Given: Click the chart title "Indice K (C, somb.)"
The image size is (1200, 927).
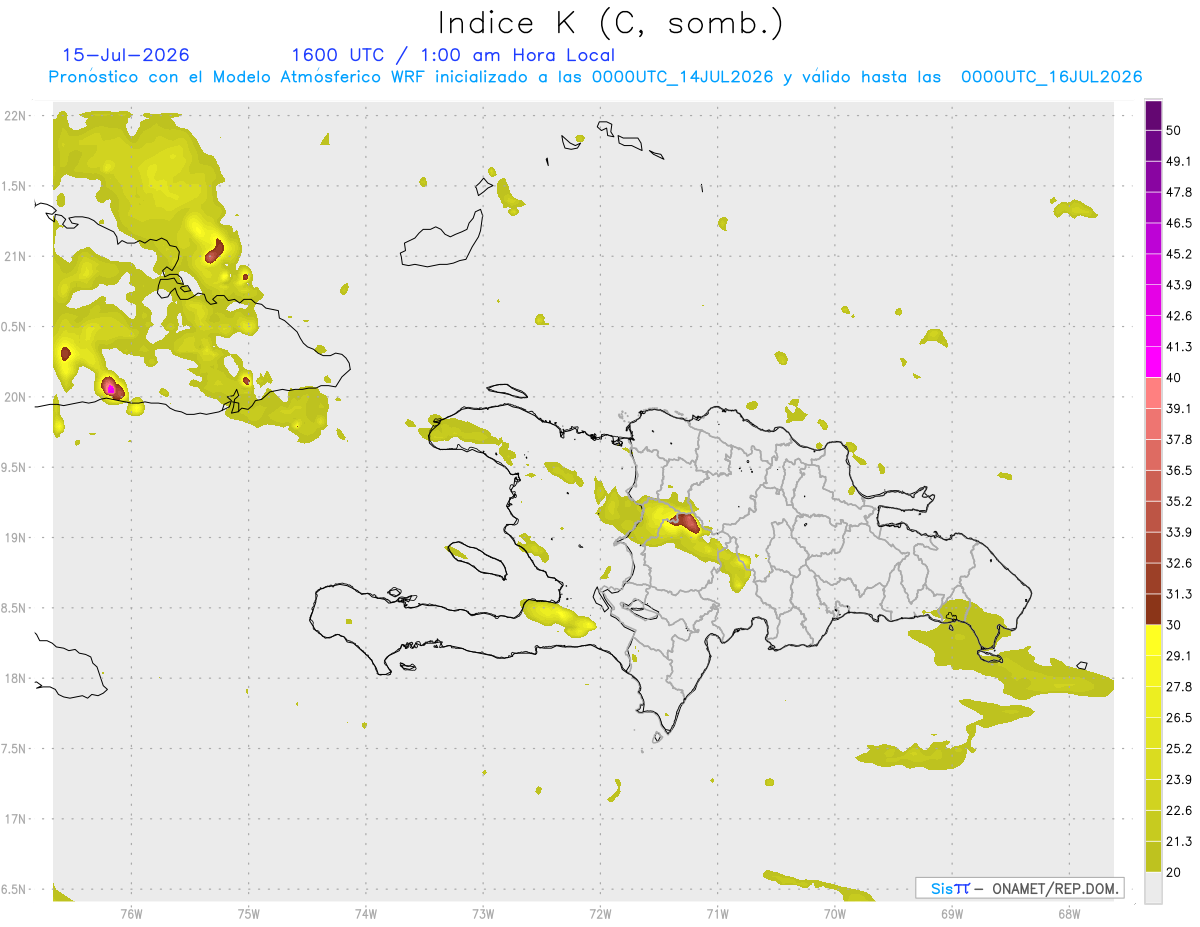Looking at the screenshot, I should pyautogui.click(x=611, y=23).
